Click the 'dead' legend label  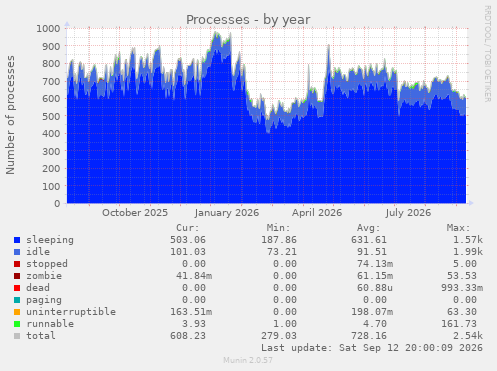click(38, 288)
